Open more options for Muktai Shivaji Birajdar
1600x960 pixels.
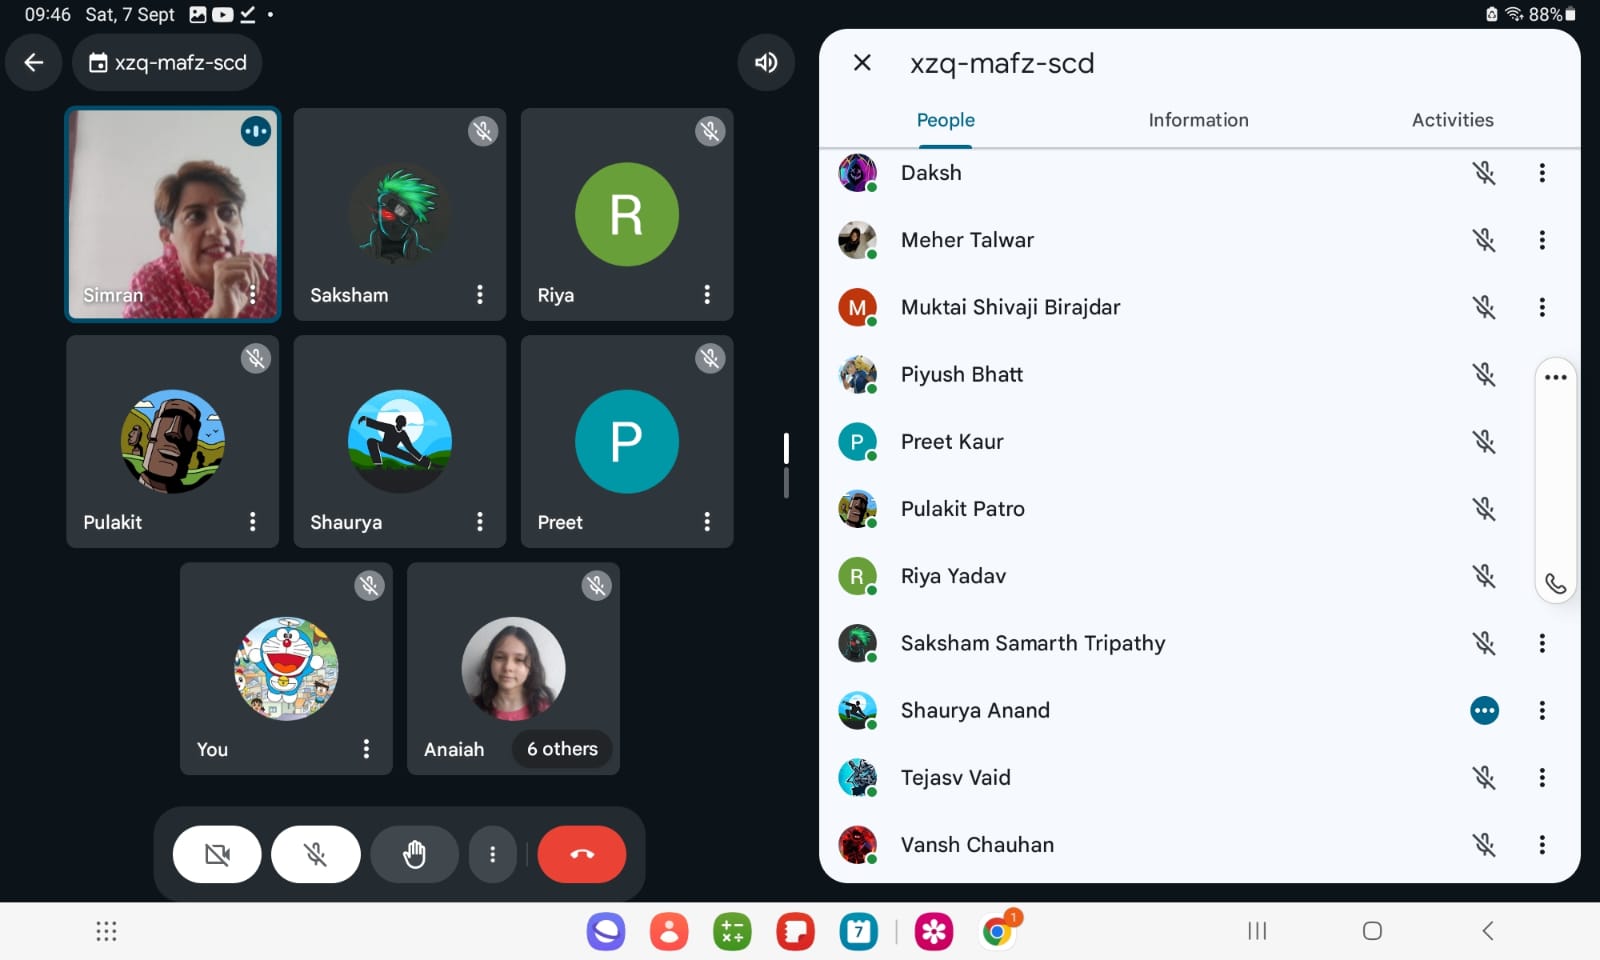1542,307
